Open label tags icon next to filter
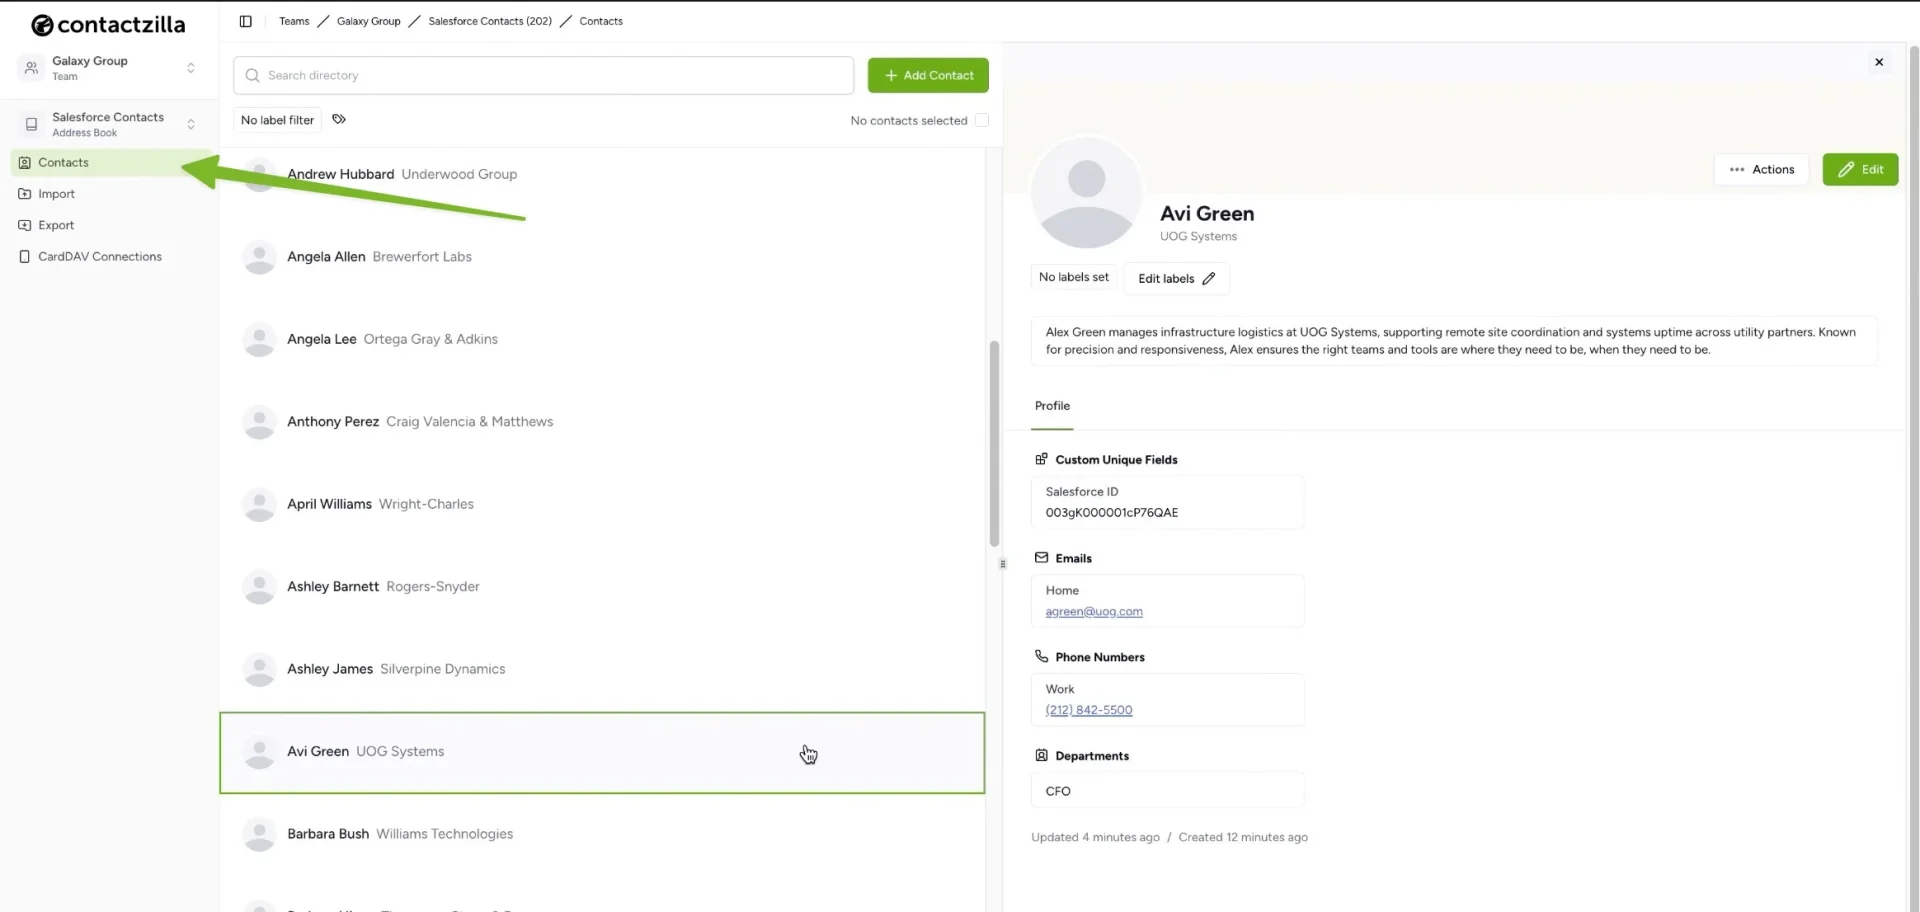Screen dimensions: 1920x912 coord(339,119)
